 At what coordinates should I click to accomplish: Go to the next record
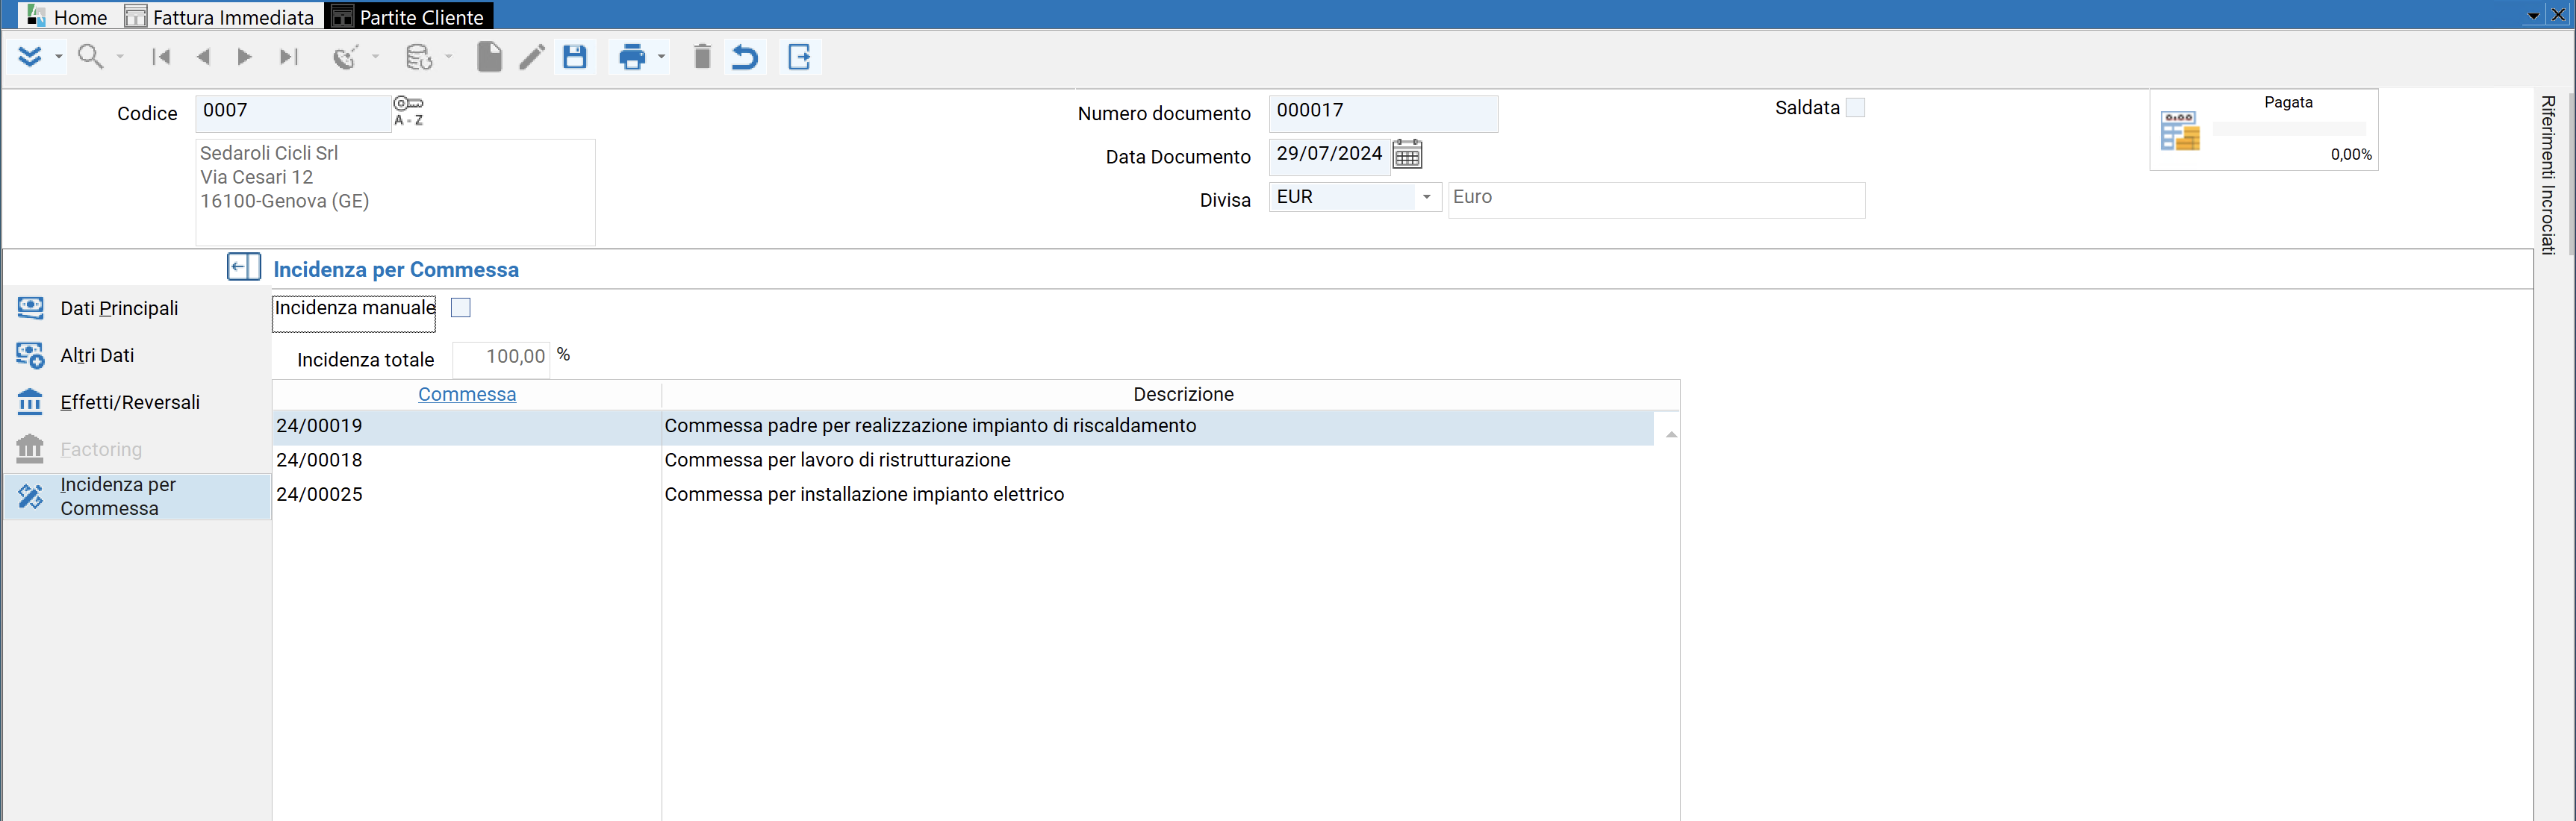(x=245, y=57)
